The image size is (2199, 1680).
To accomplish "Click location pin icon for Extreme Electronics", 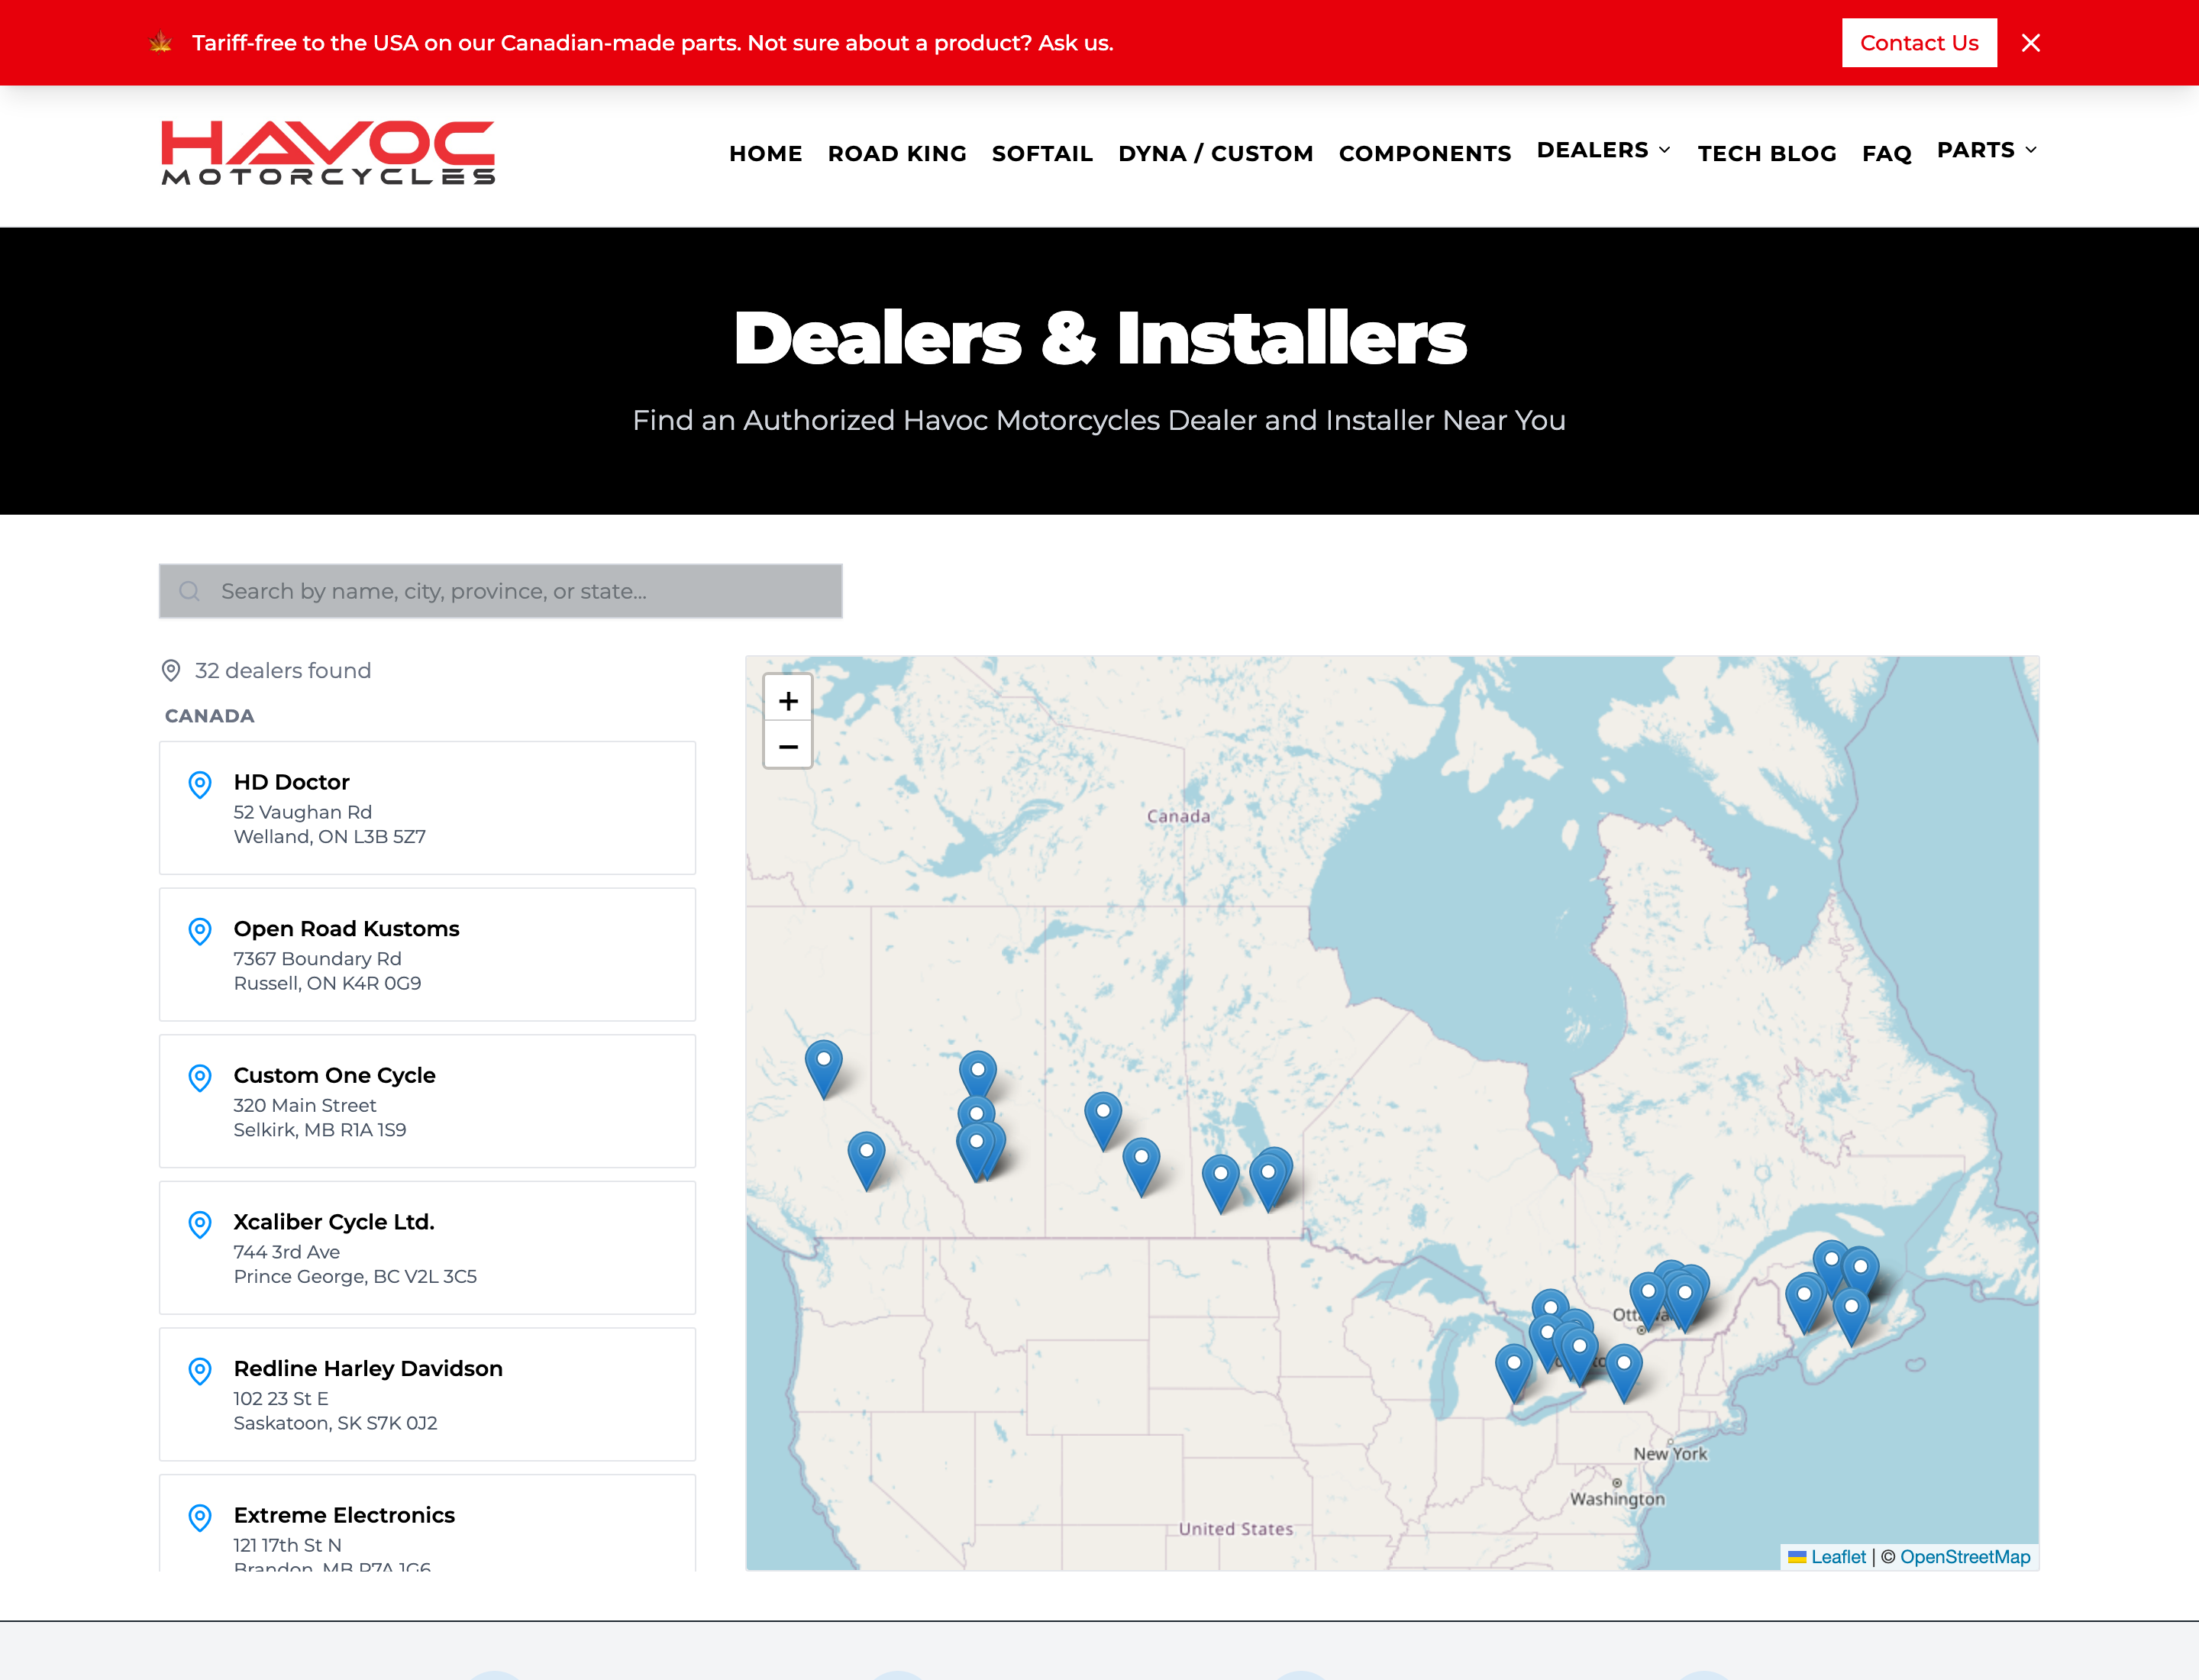I will (x=200, y=1517).
